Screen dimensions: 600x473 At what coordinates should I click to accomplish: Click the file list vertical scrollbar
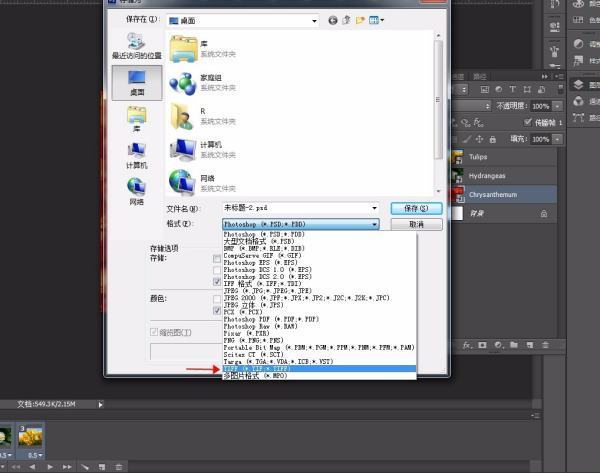[438, 100]
